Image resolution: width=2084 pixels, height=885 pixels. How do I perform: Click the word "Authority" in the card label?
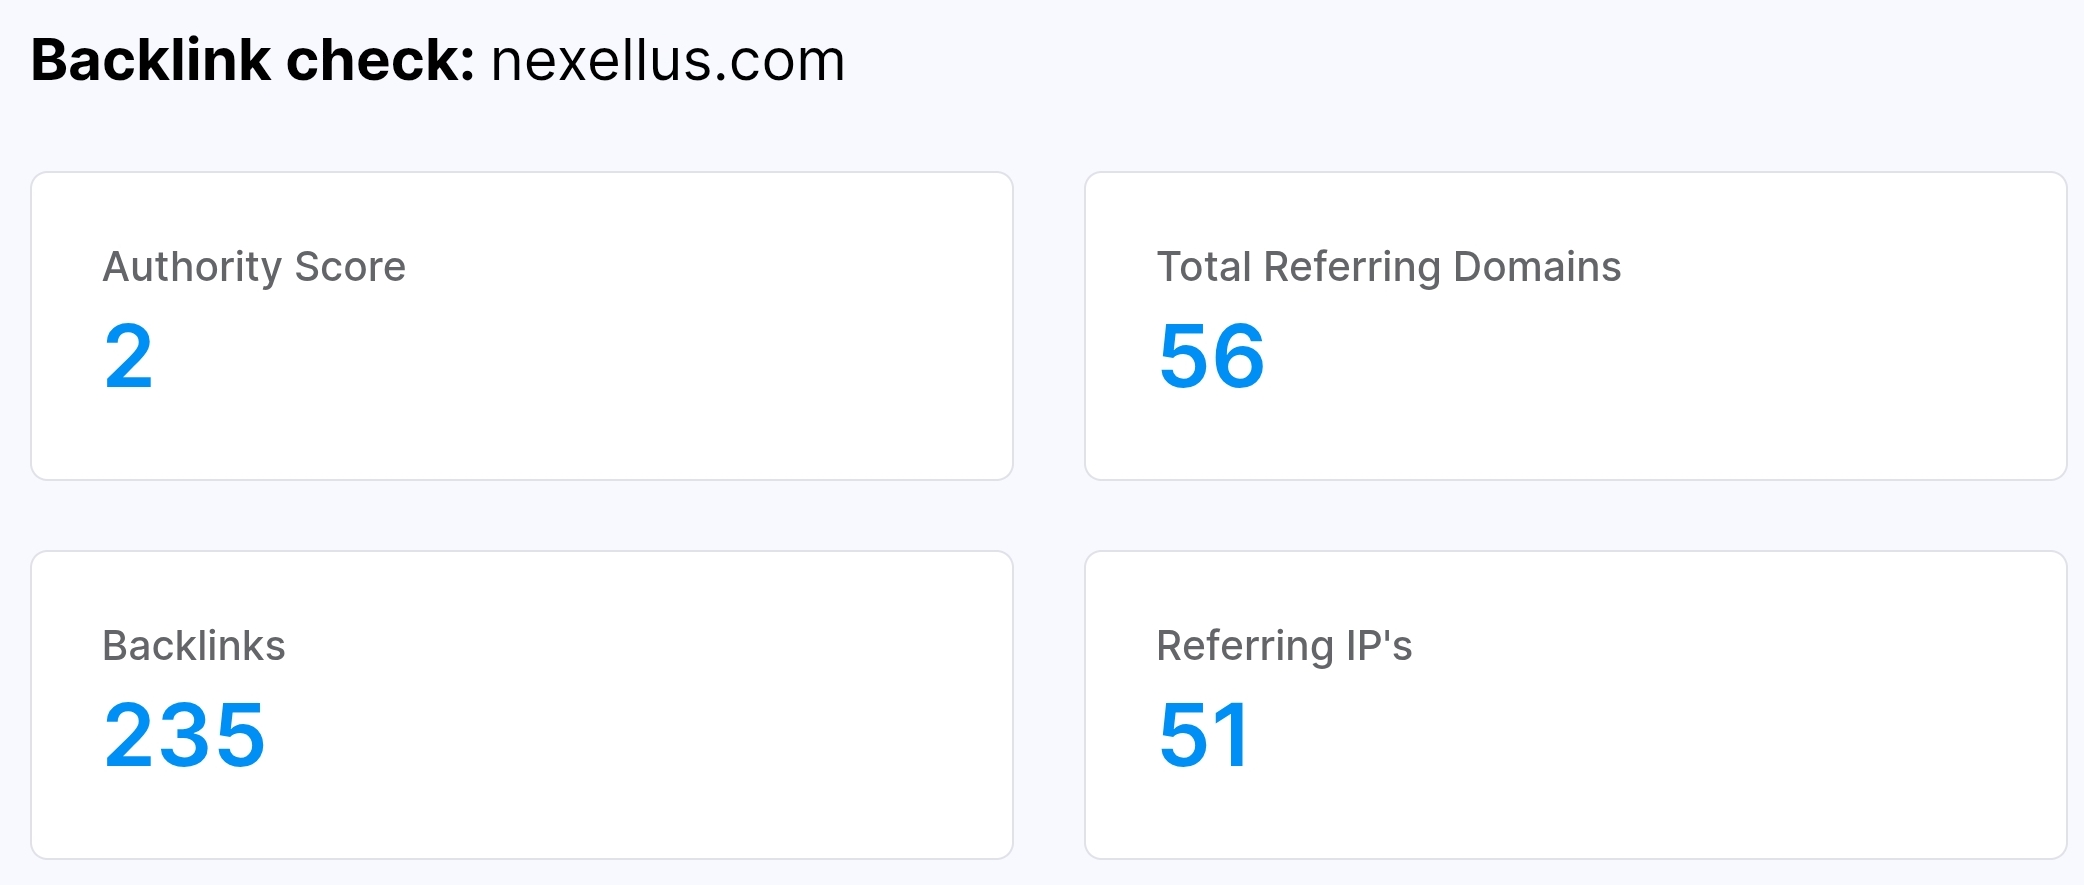click(193, 267)
